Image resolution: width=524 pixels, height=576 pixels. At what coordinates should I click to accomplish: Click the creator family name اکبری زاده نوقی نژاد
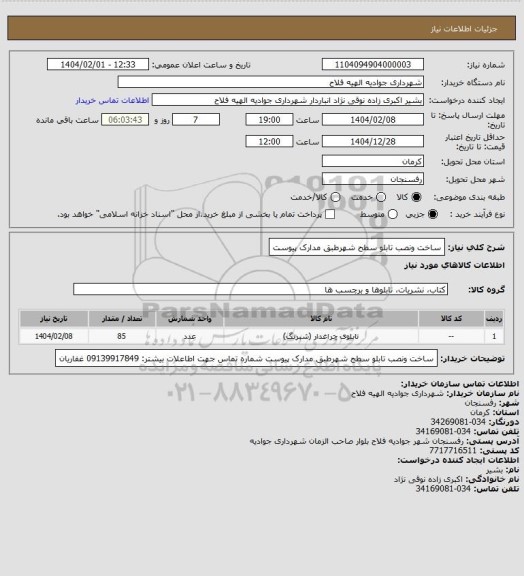(x=428, y=479)
